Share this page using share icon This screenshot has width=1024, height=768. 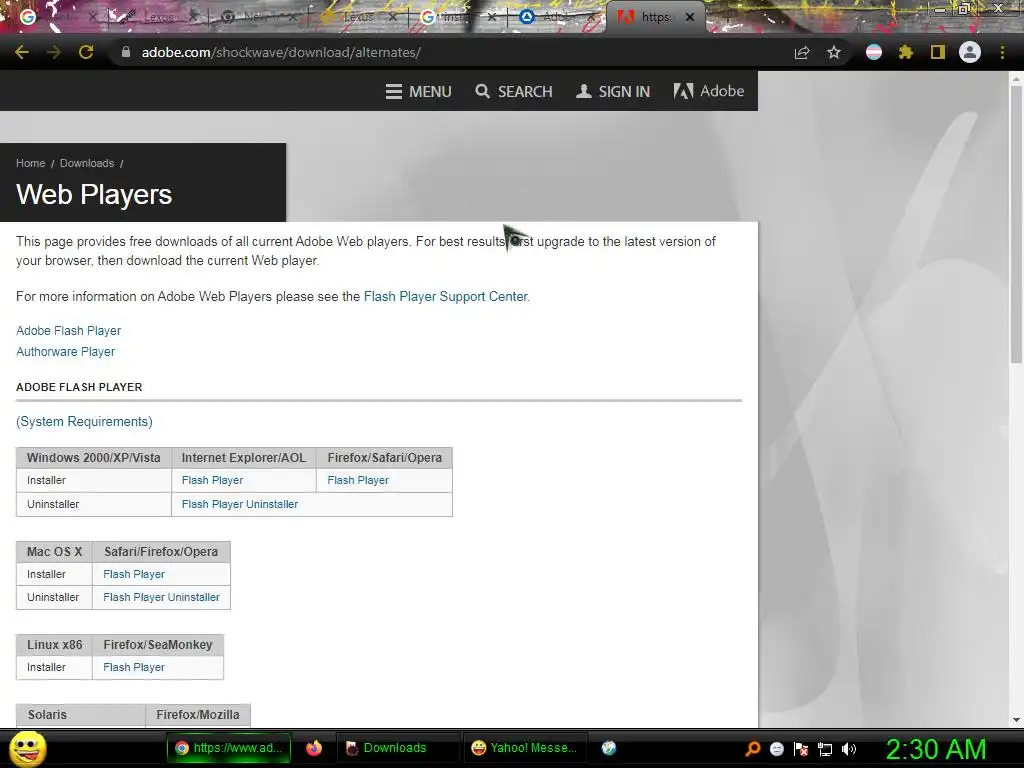802,52
